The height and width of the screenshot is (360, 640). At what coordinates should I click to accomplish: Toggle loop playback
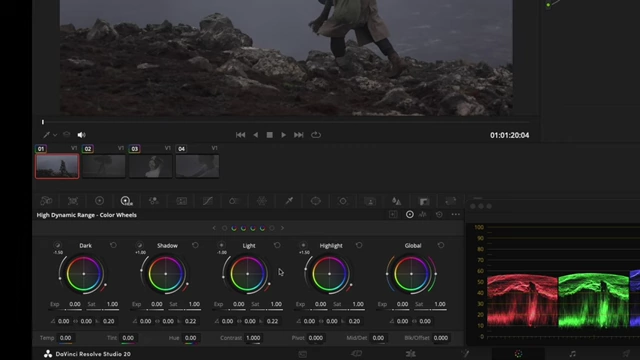click(316, 135)
